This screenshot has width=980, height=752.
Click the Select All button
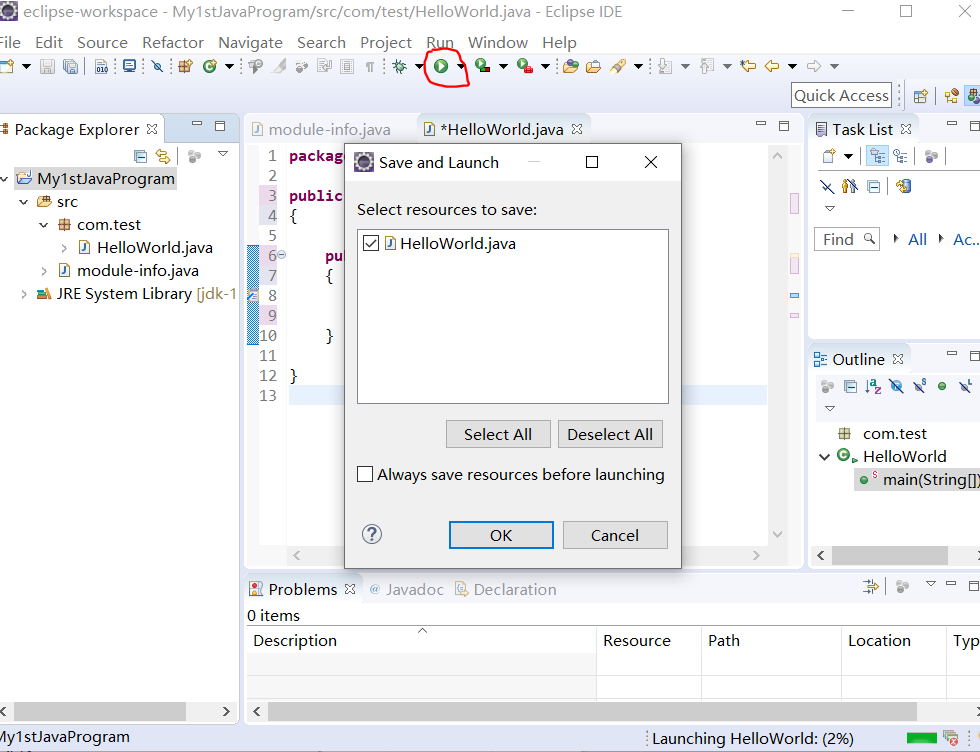498,434
